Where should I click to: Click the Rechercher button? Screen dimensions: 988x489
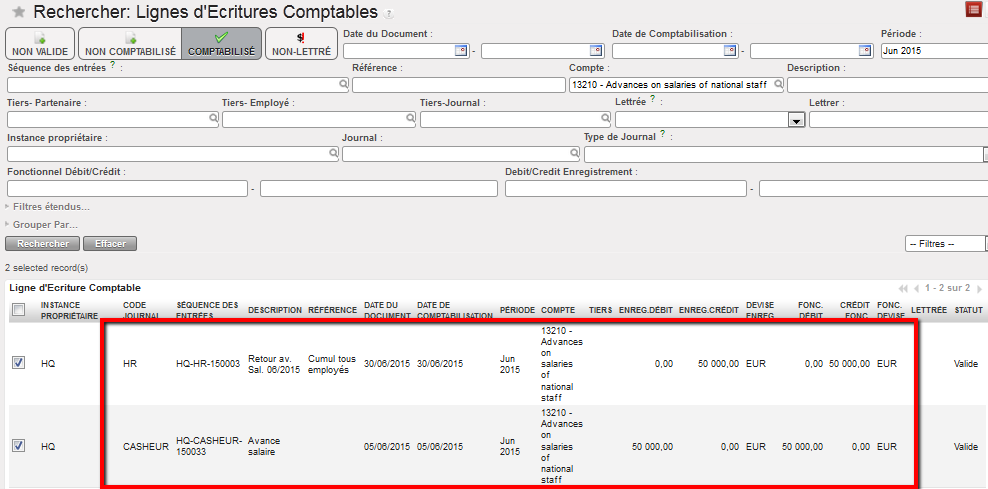click(43, 243)
